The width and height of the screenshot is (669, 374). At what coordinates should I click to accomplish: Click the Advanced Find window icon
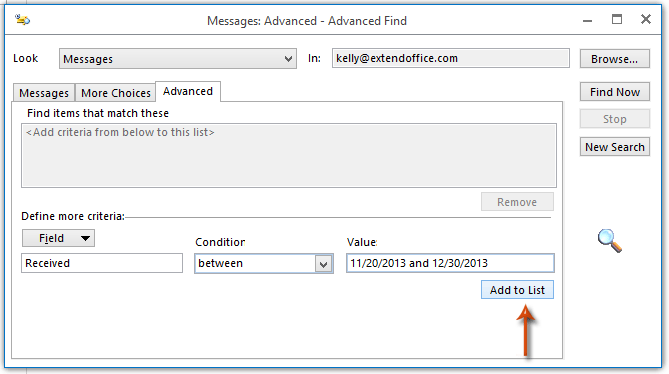click(22, 20)
